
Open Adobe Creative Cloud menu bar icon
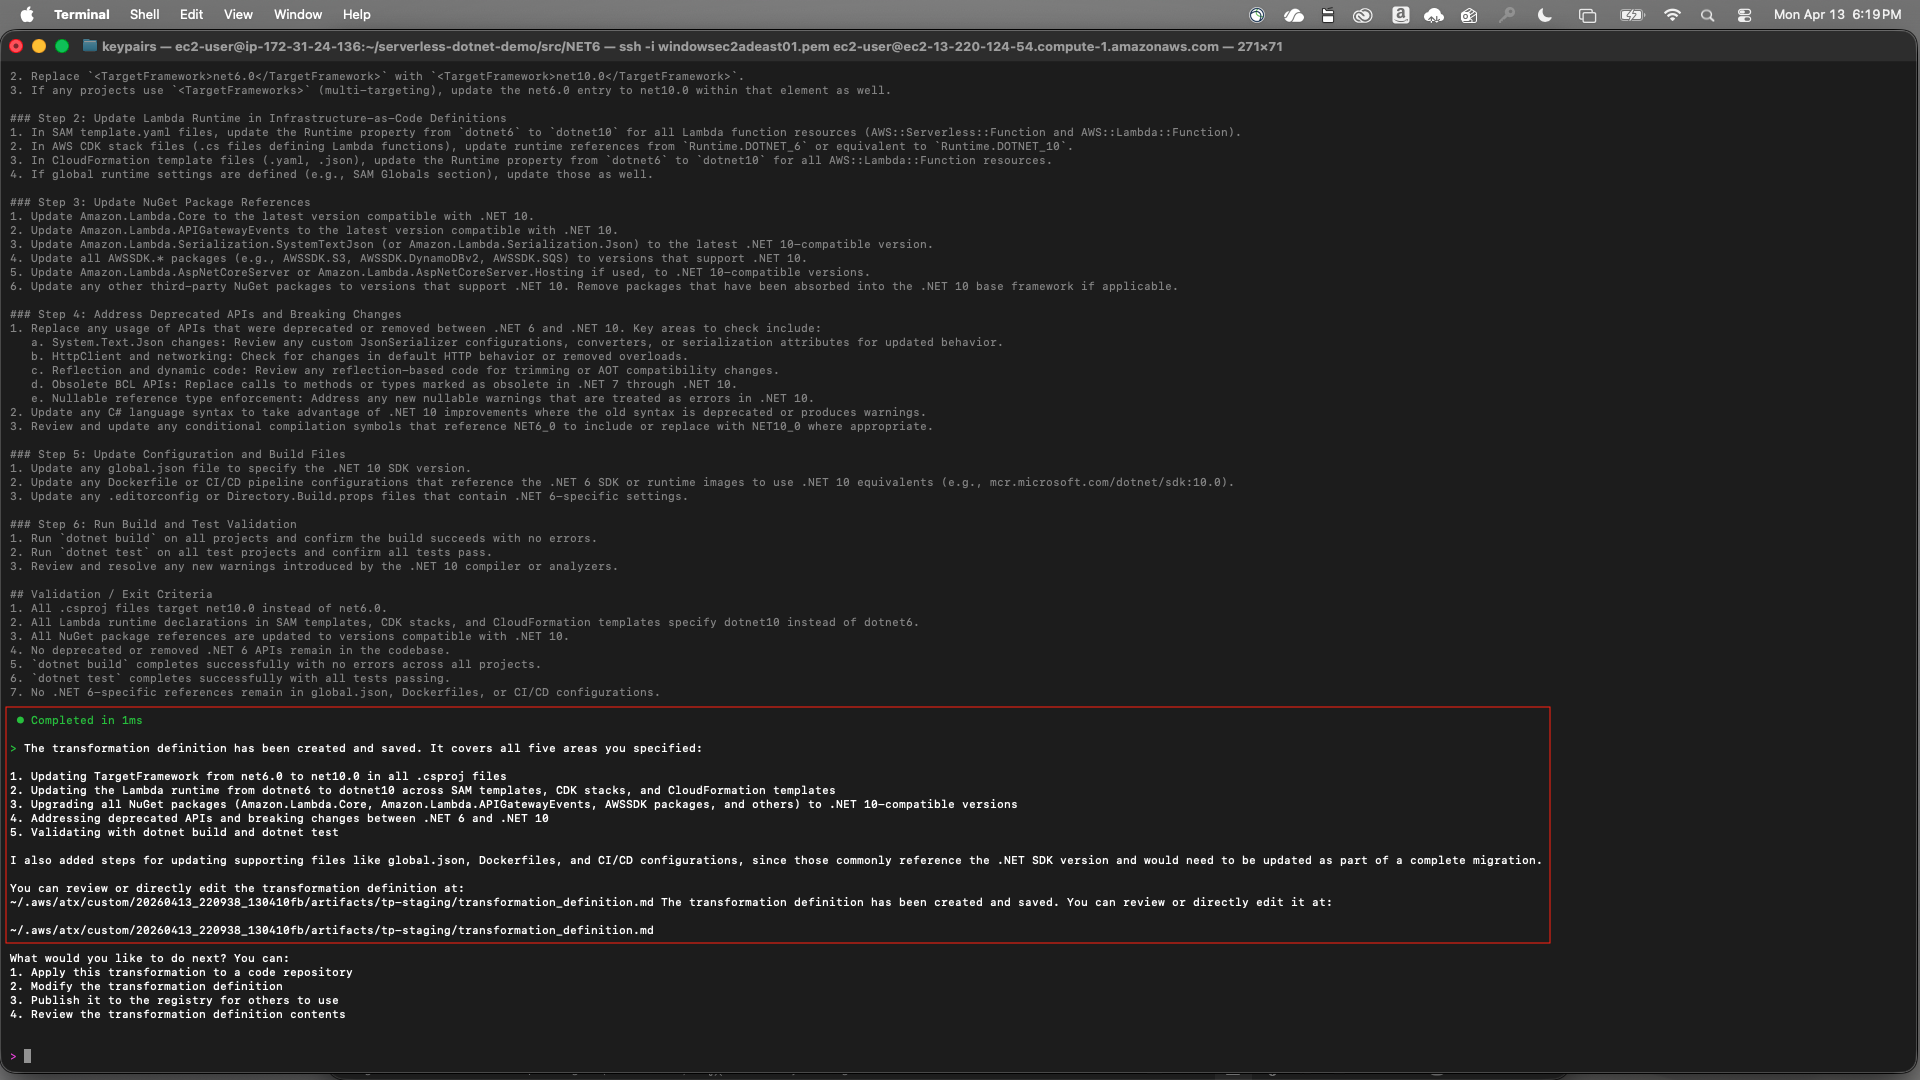click(1363, 15)
